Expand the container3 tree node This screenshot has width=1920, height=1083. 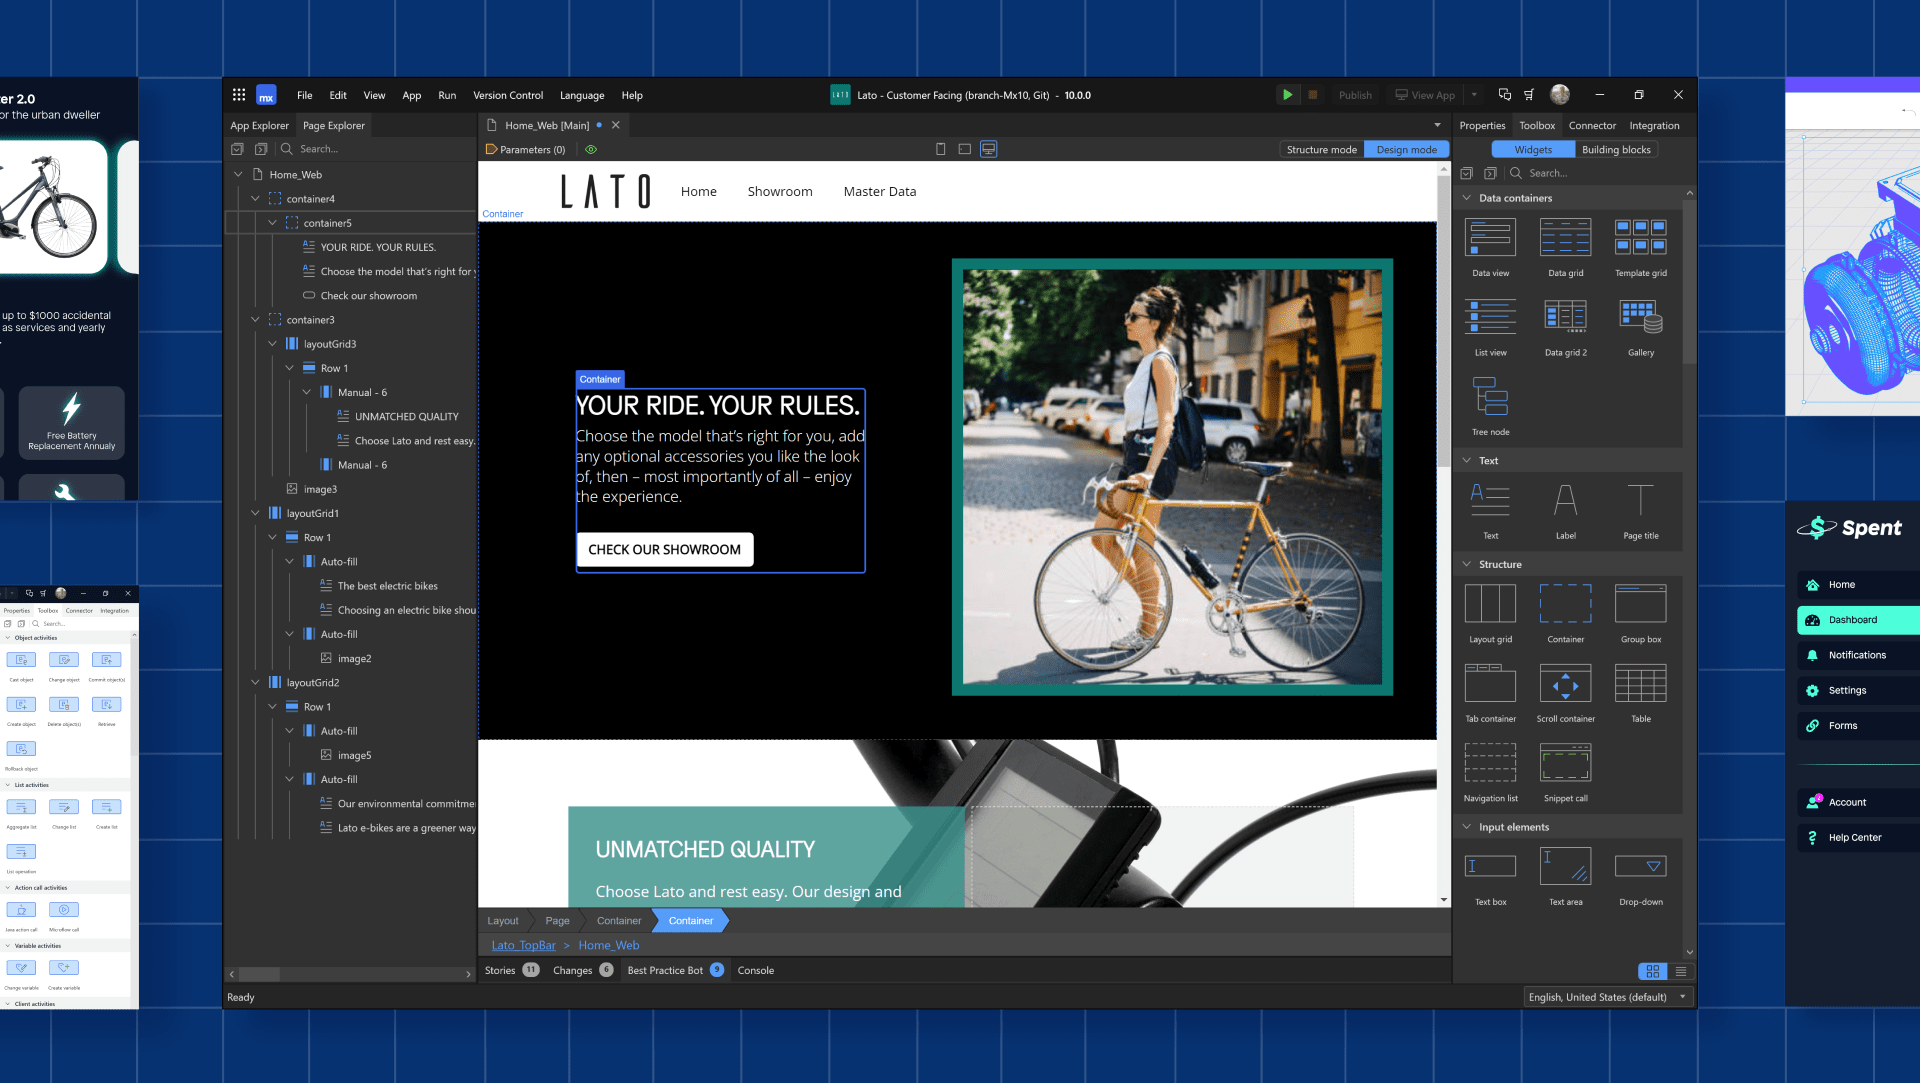tap(255, 319)
